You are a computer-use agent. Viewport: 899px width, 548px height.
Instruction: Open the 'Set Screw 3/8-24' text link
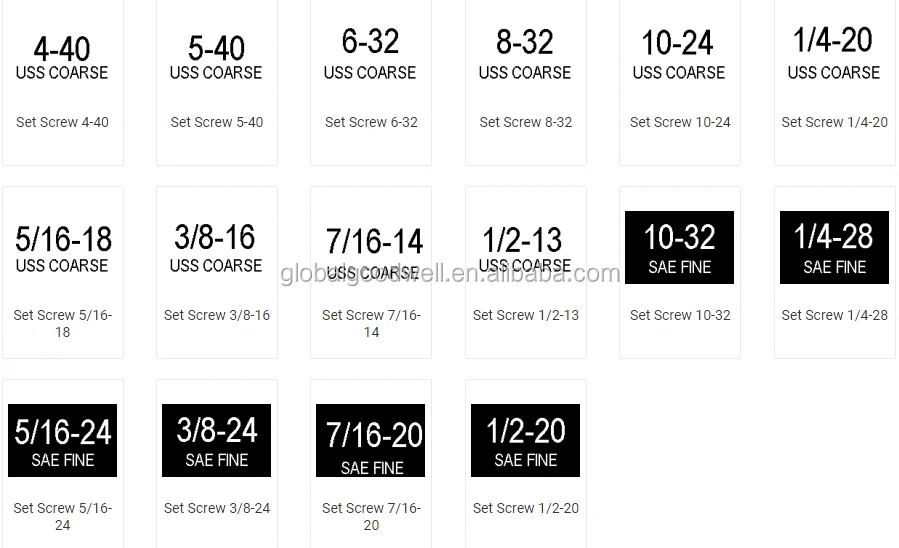coord(217,508)
